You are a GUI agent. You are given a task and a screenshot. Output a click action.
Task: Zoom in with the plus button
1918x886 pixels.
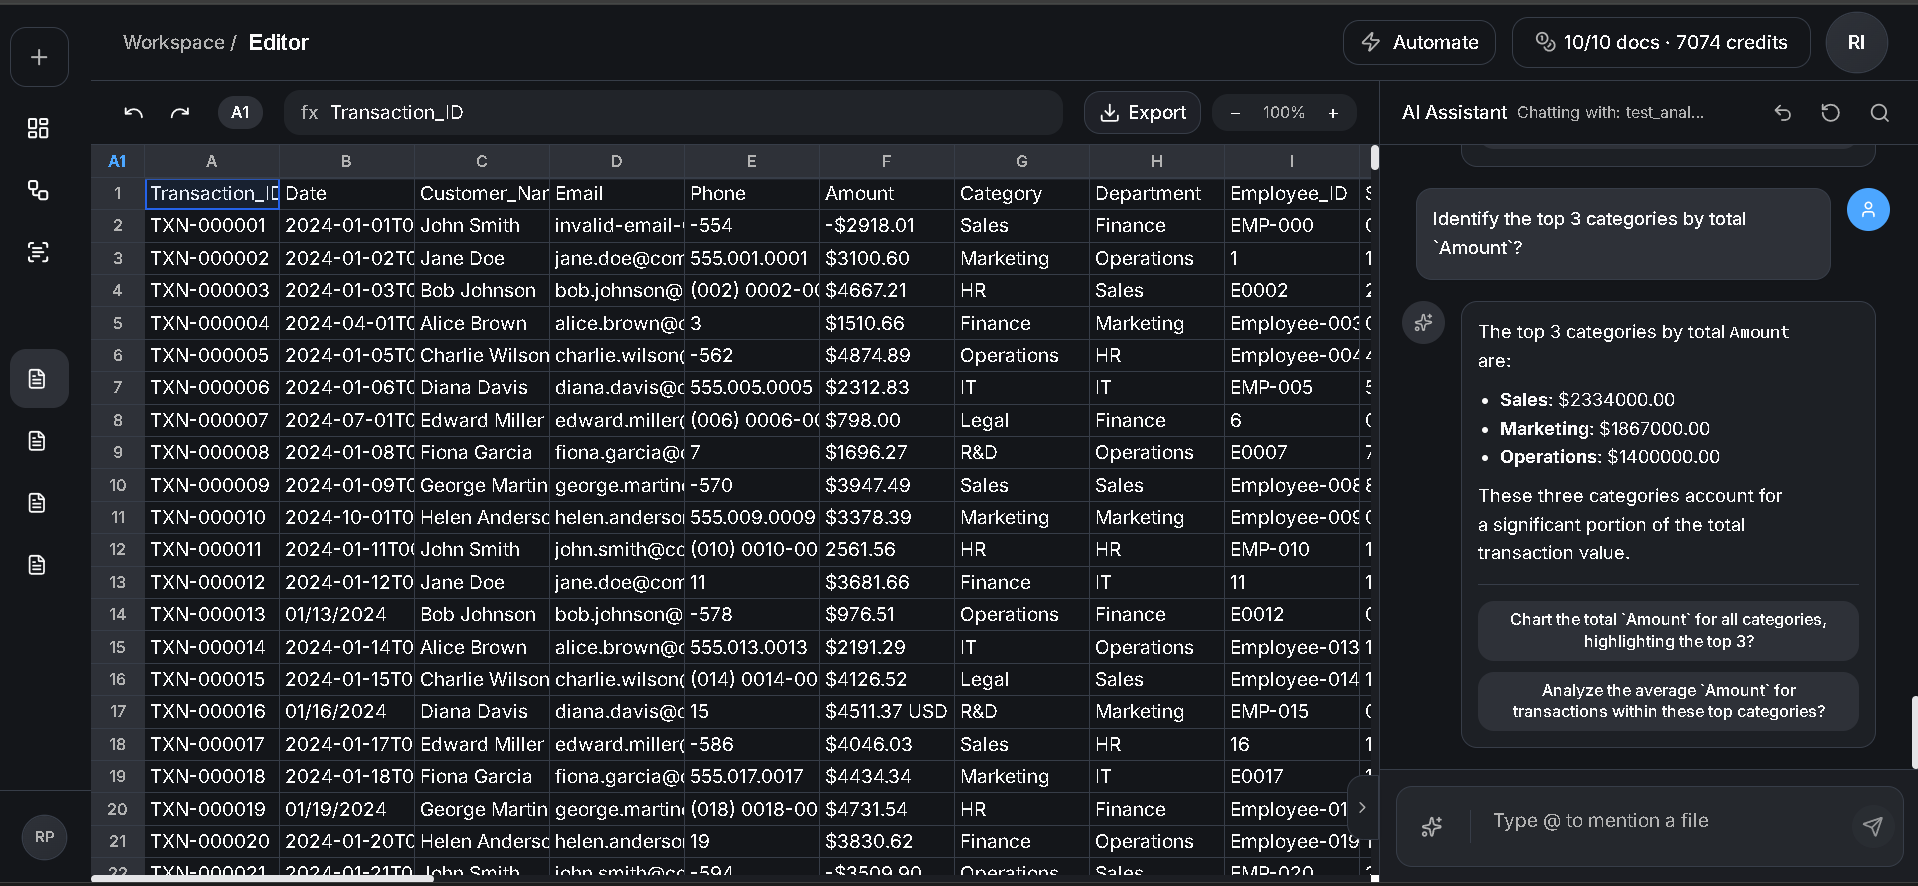tap(1332, 113)
